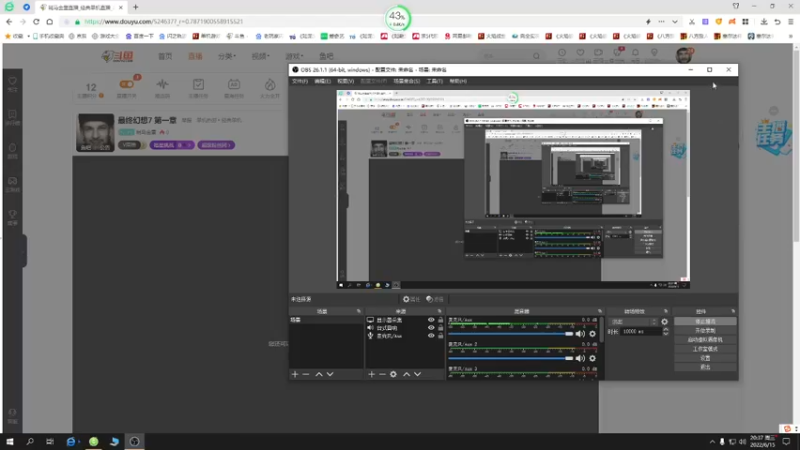Open settings gear for 麦克风/Aux mixer channel

click(x=592, y=334)
